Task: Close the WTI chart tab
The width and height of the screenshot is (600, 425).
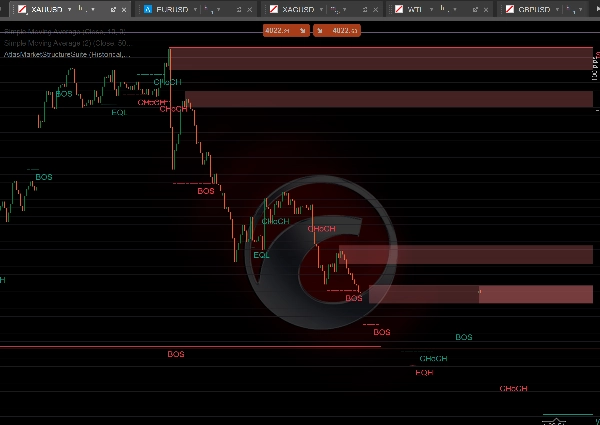Action: [x=486, y=10]
